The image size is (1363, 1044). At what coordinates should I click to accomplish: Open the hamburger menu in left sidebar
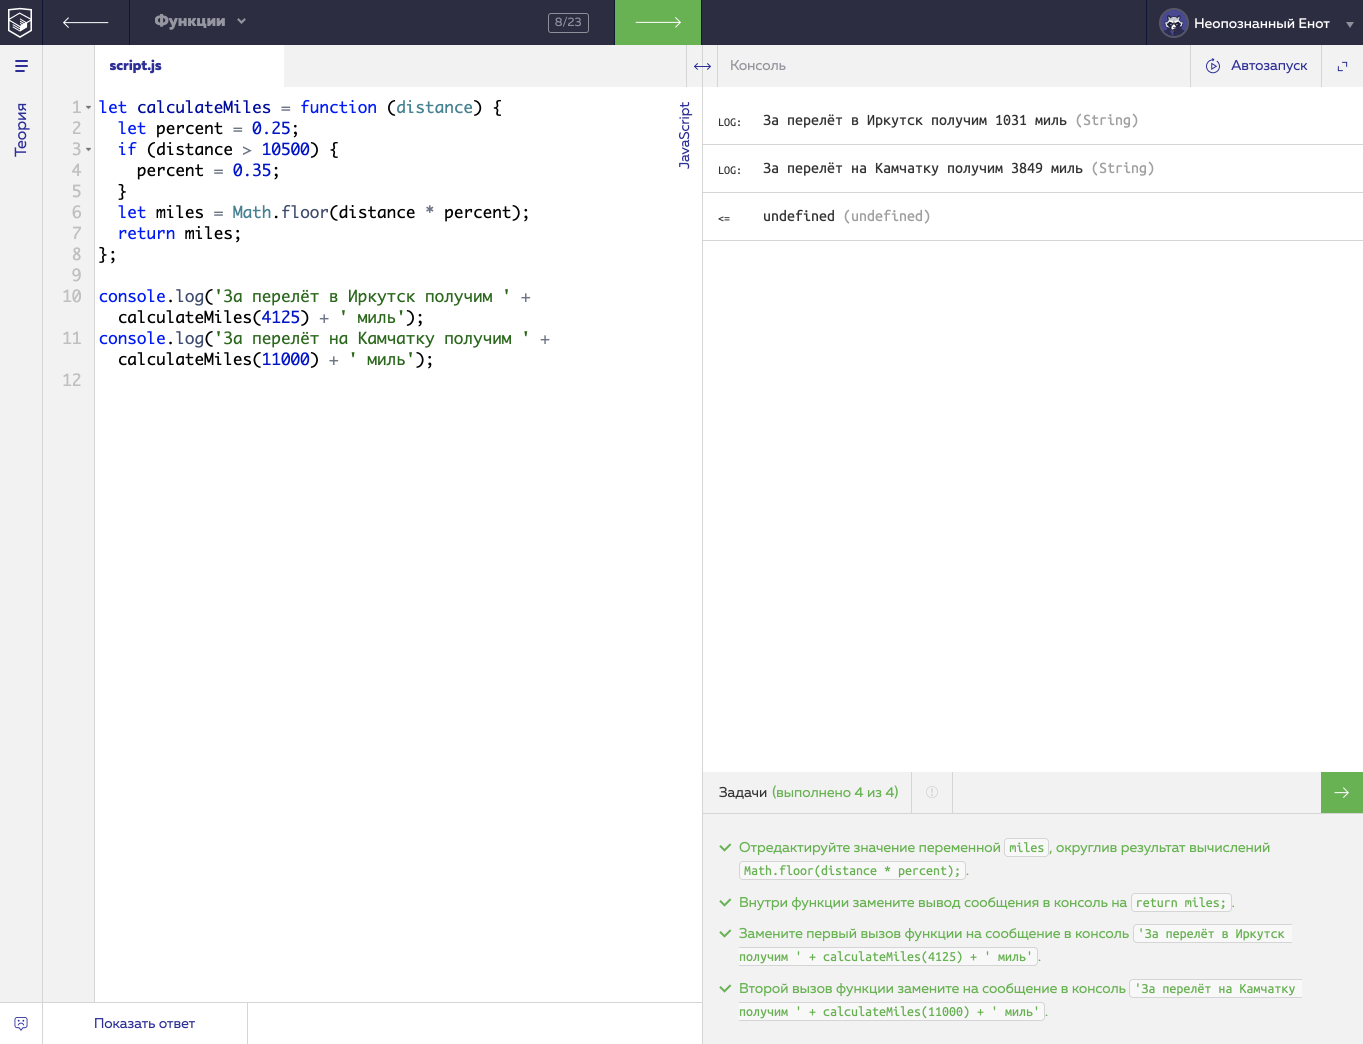pyautogui.click(x=21, y=66)
